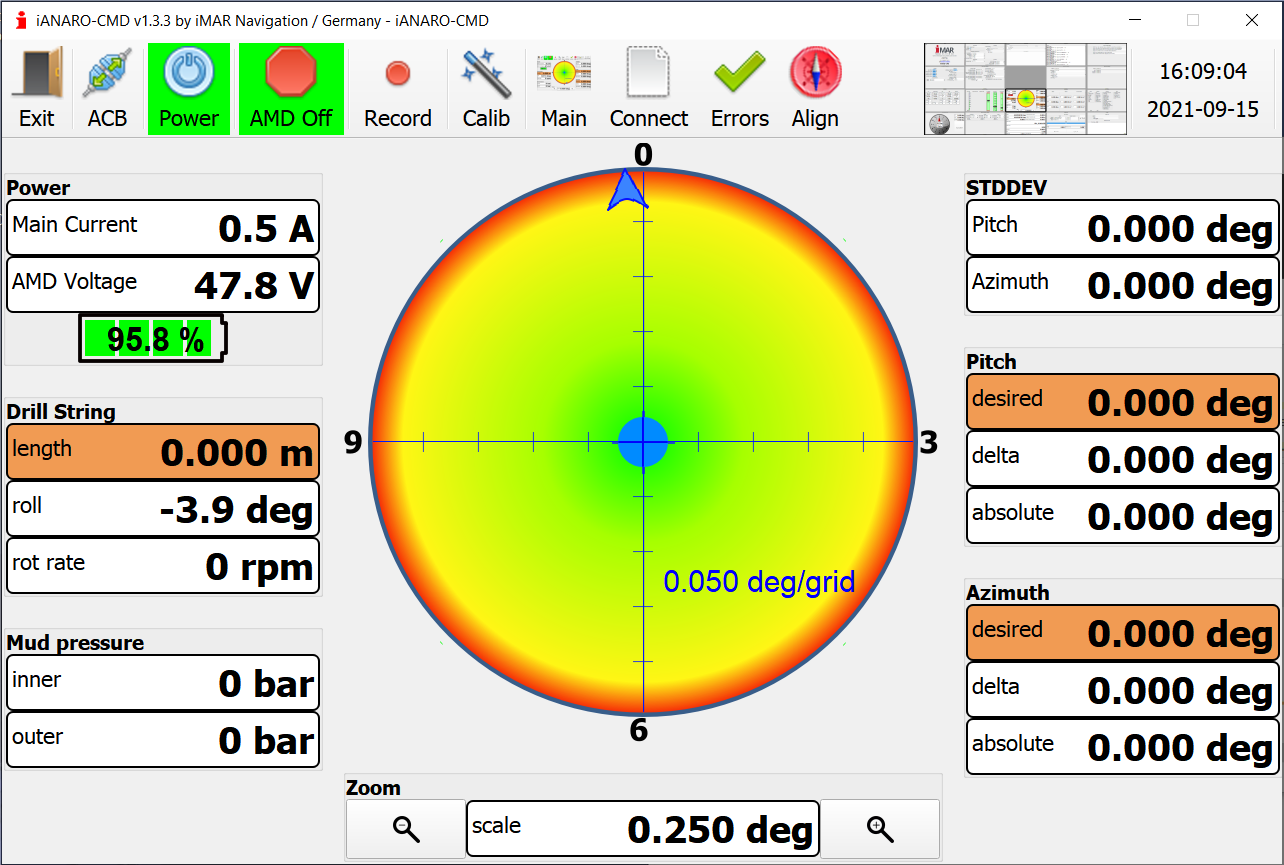Image resolution: width=1284 pixels, height=865 pixels.
Task: Open the Align compass tool
Action: (815, 89)
